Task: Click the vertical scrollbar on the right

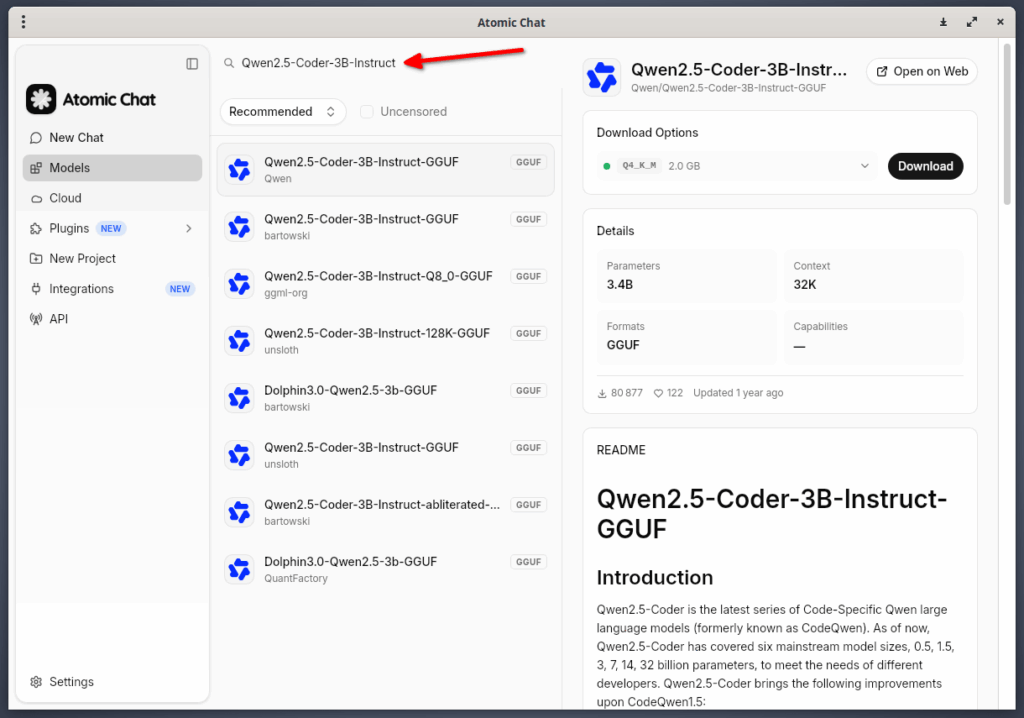Action: (x=1007, y=124)
